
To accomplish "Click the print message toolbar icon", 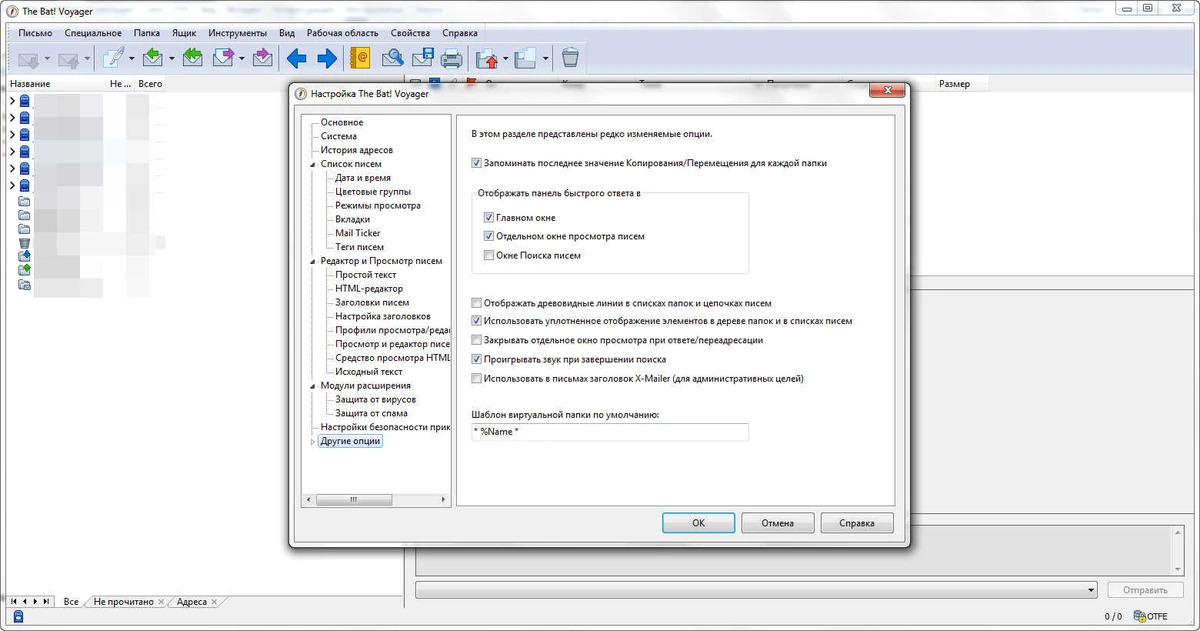I will [452, 58].
